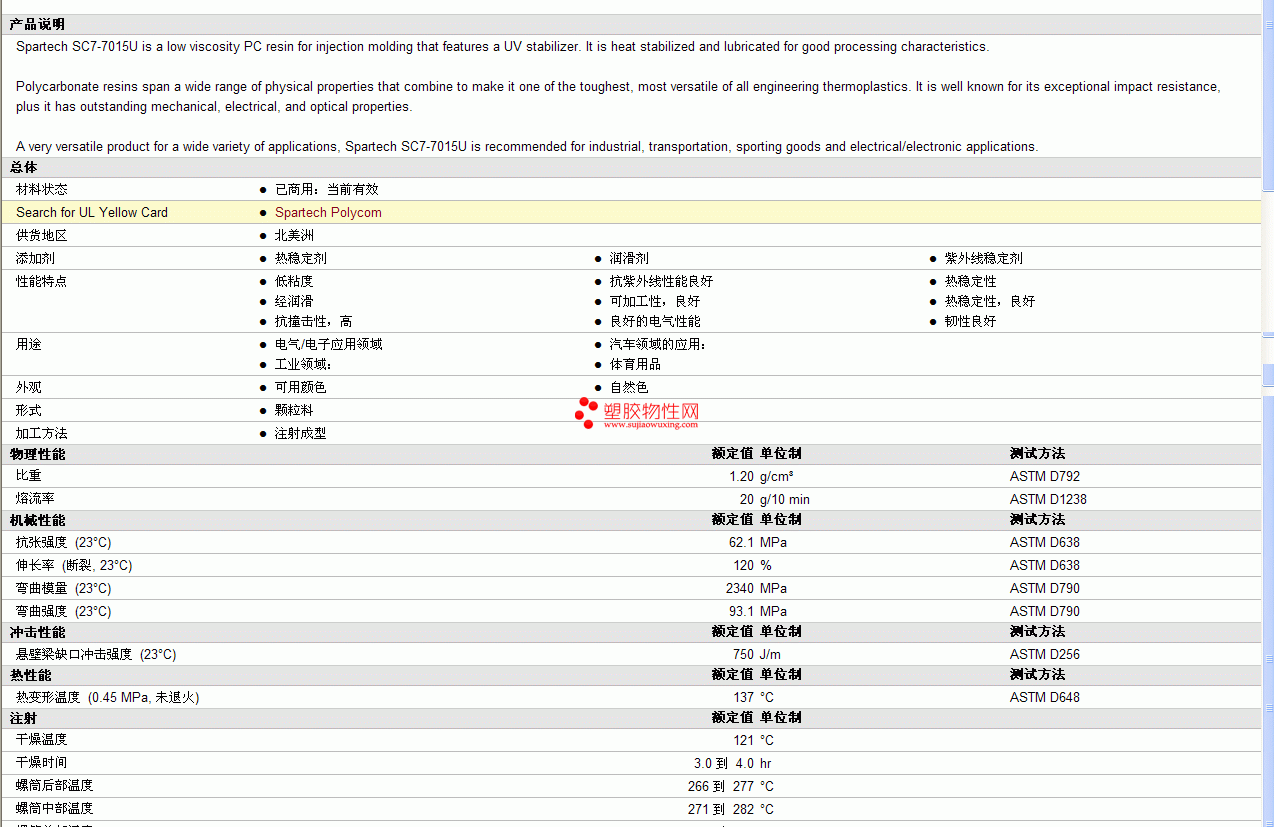Click the 比重 property label
The image size is (1274, 827).
click(x=29, y=476)
